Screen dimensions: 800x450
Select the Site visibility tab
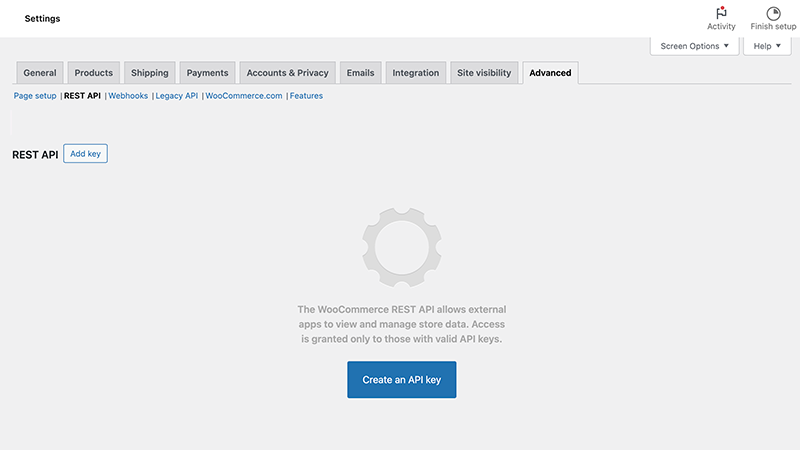484,73
